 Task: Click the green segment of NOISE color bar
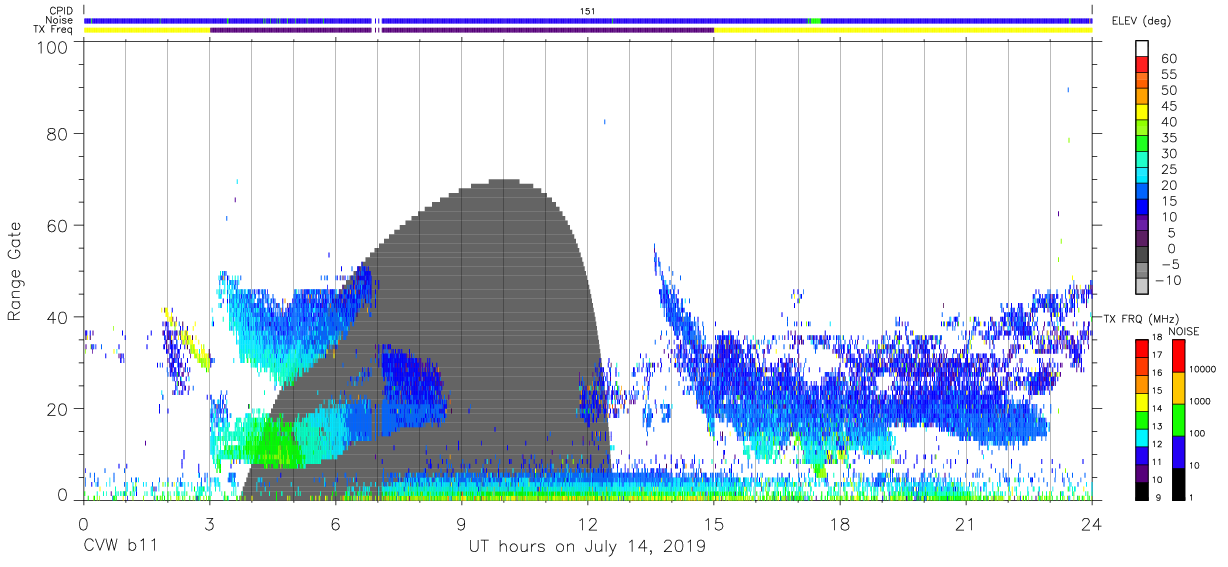(x=1179, y=420)
